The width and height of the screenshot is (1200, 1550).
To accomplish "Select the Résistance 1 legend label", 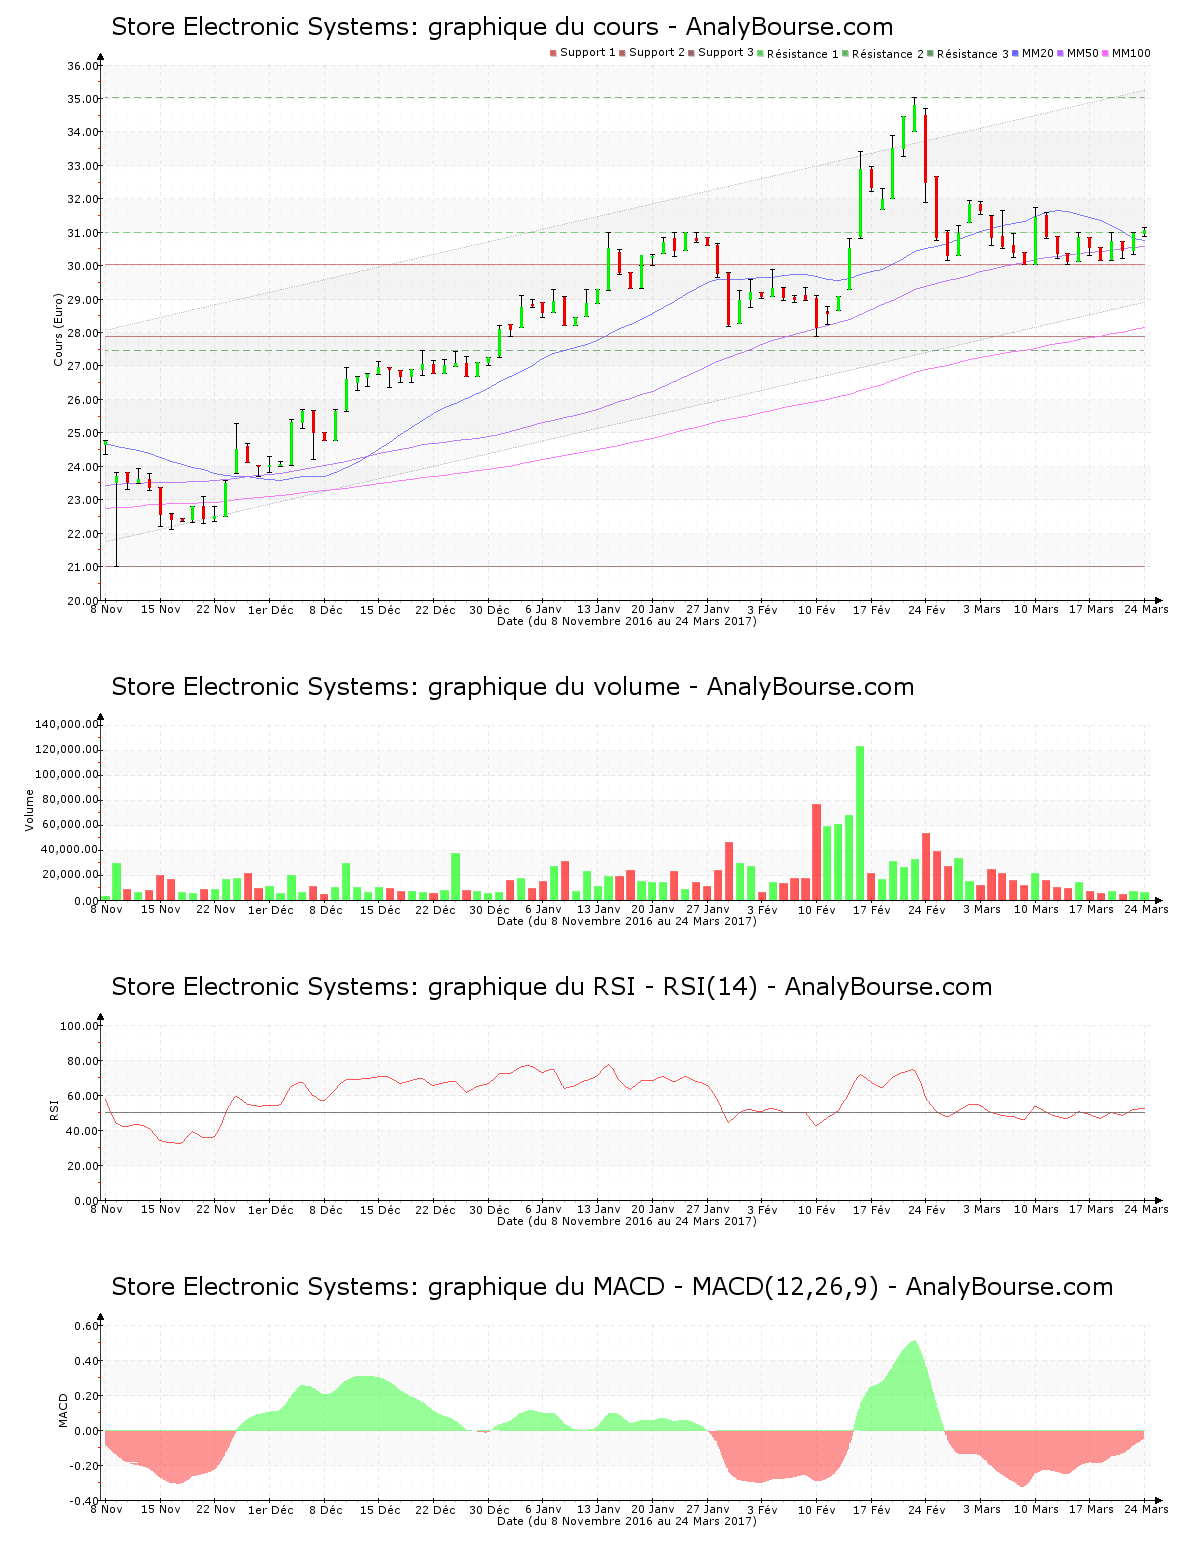I will (x=803, y=54).
